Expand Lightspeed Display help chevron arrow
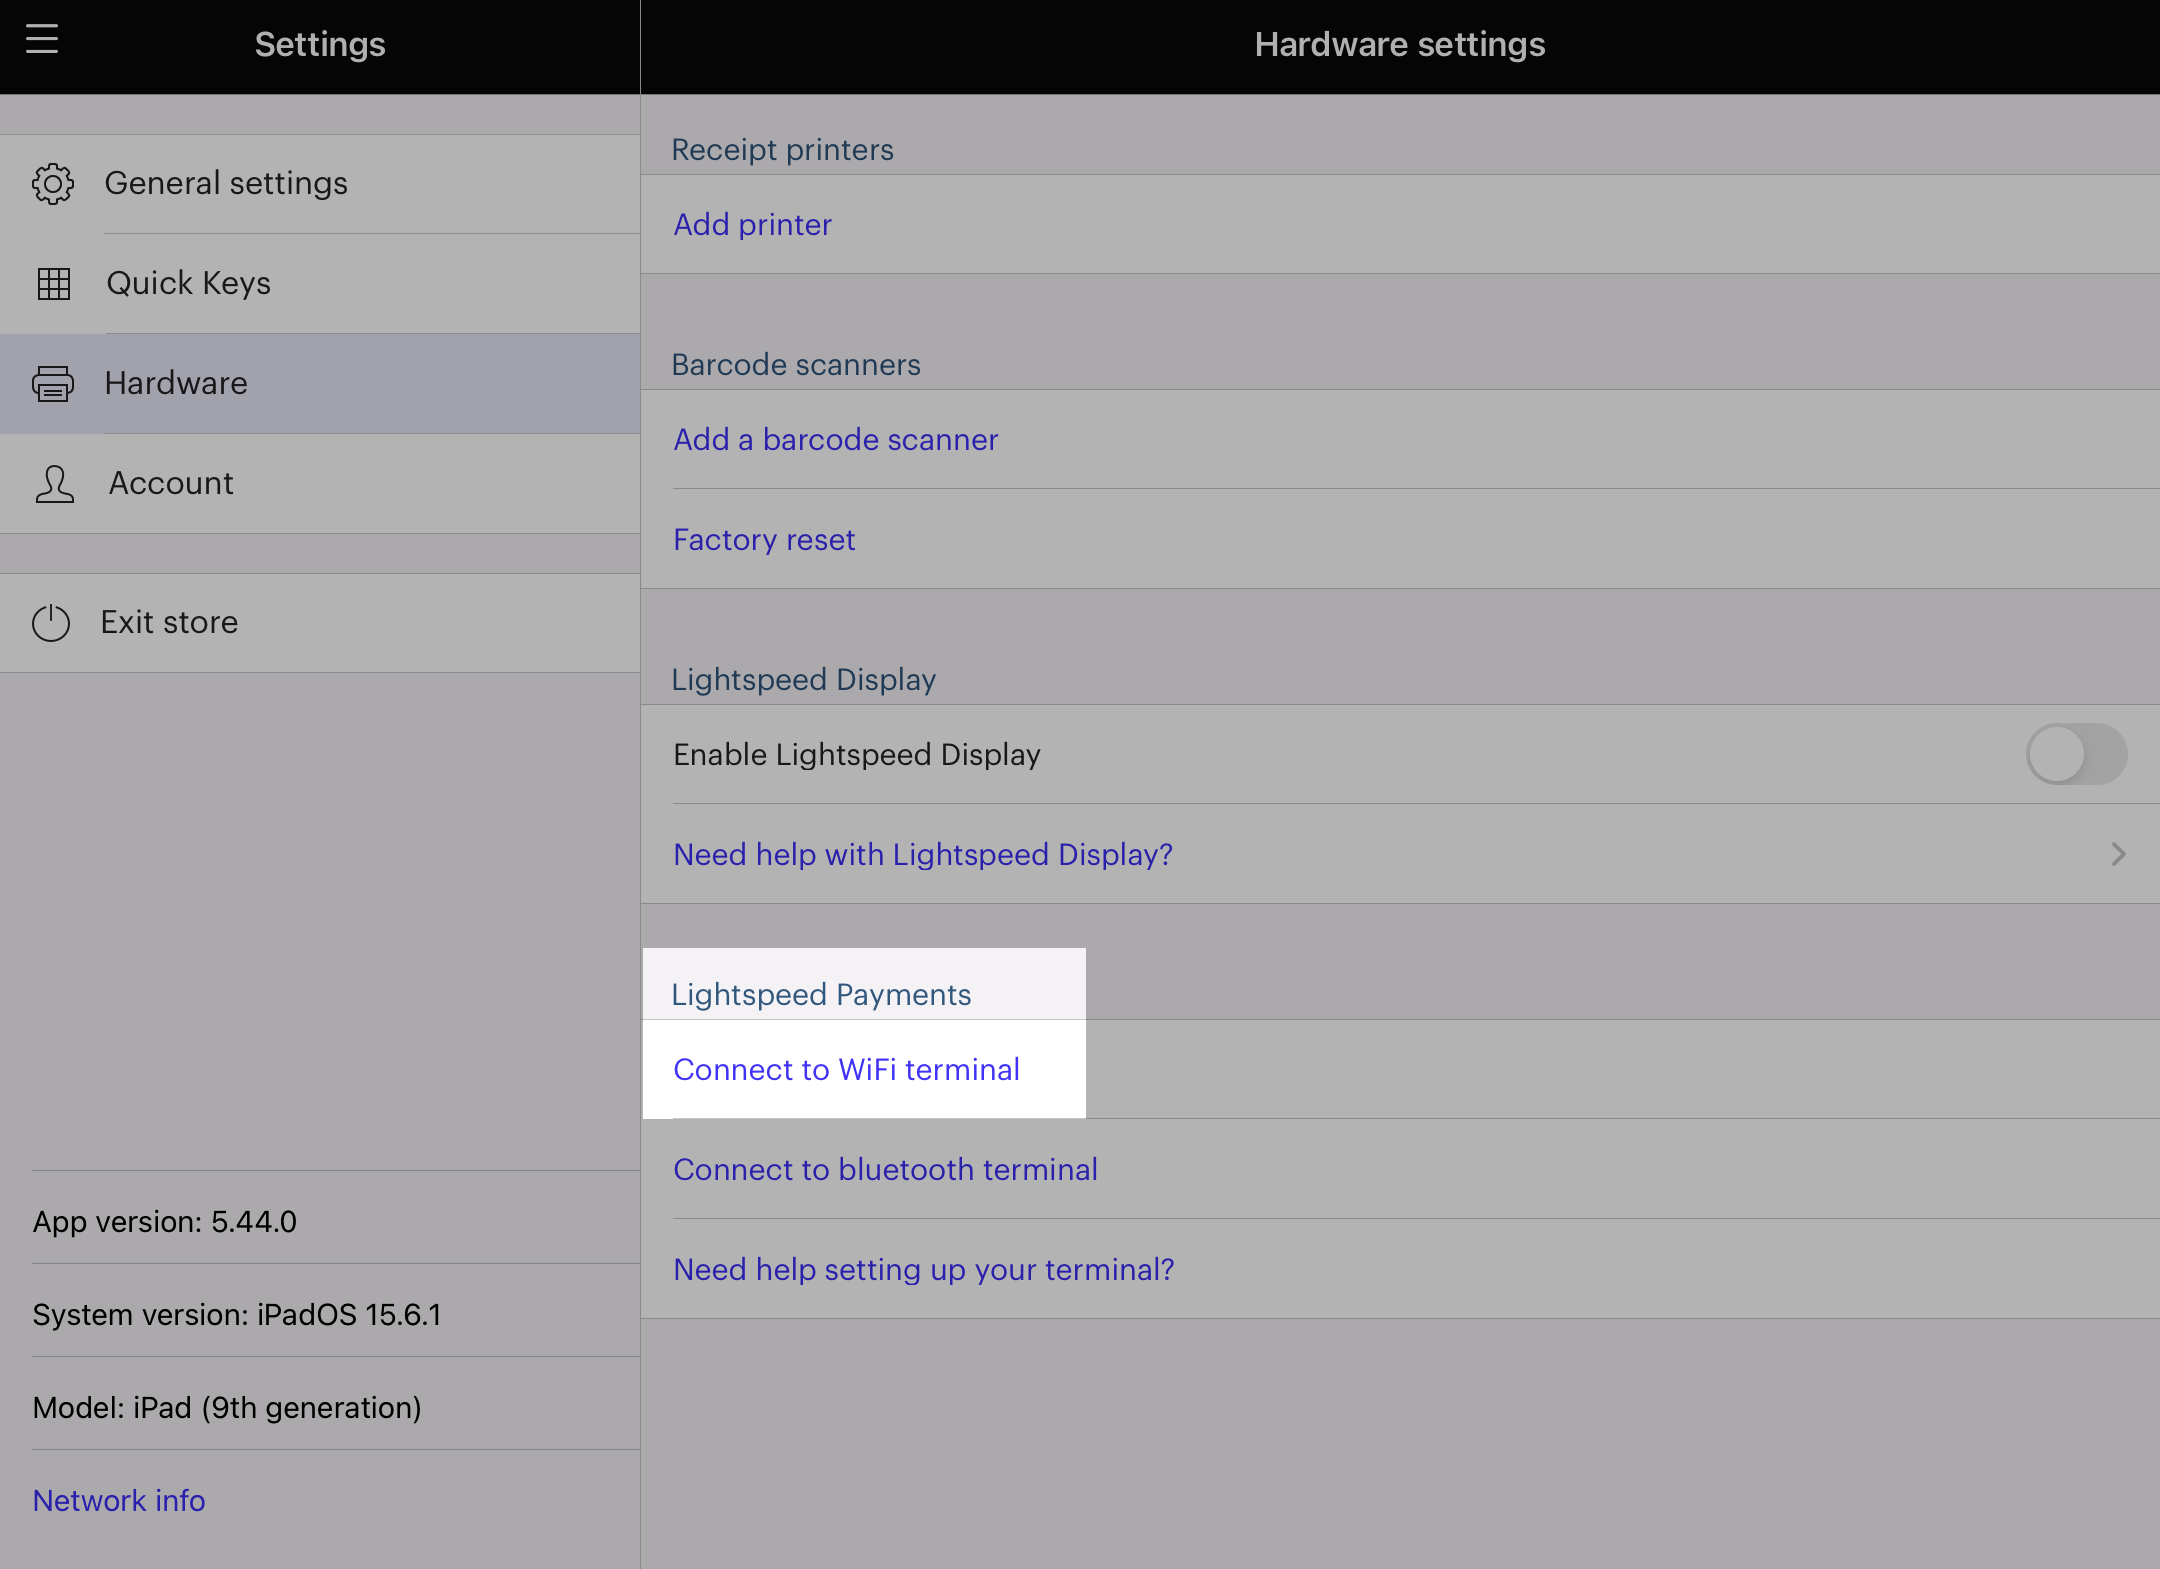The height and width of the screenshot is (1569, 2160). [2117, 854]
